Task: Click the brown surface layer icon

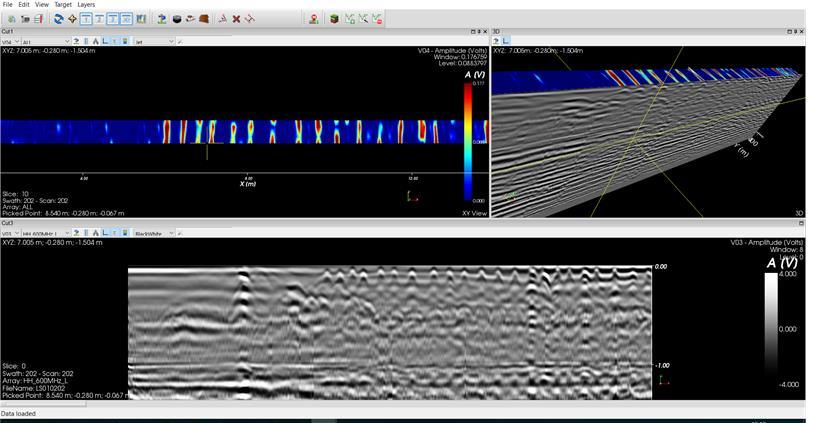Action: [x=204, y=19]
